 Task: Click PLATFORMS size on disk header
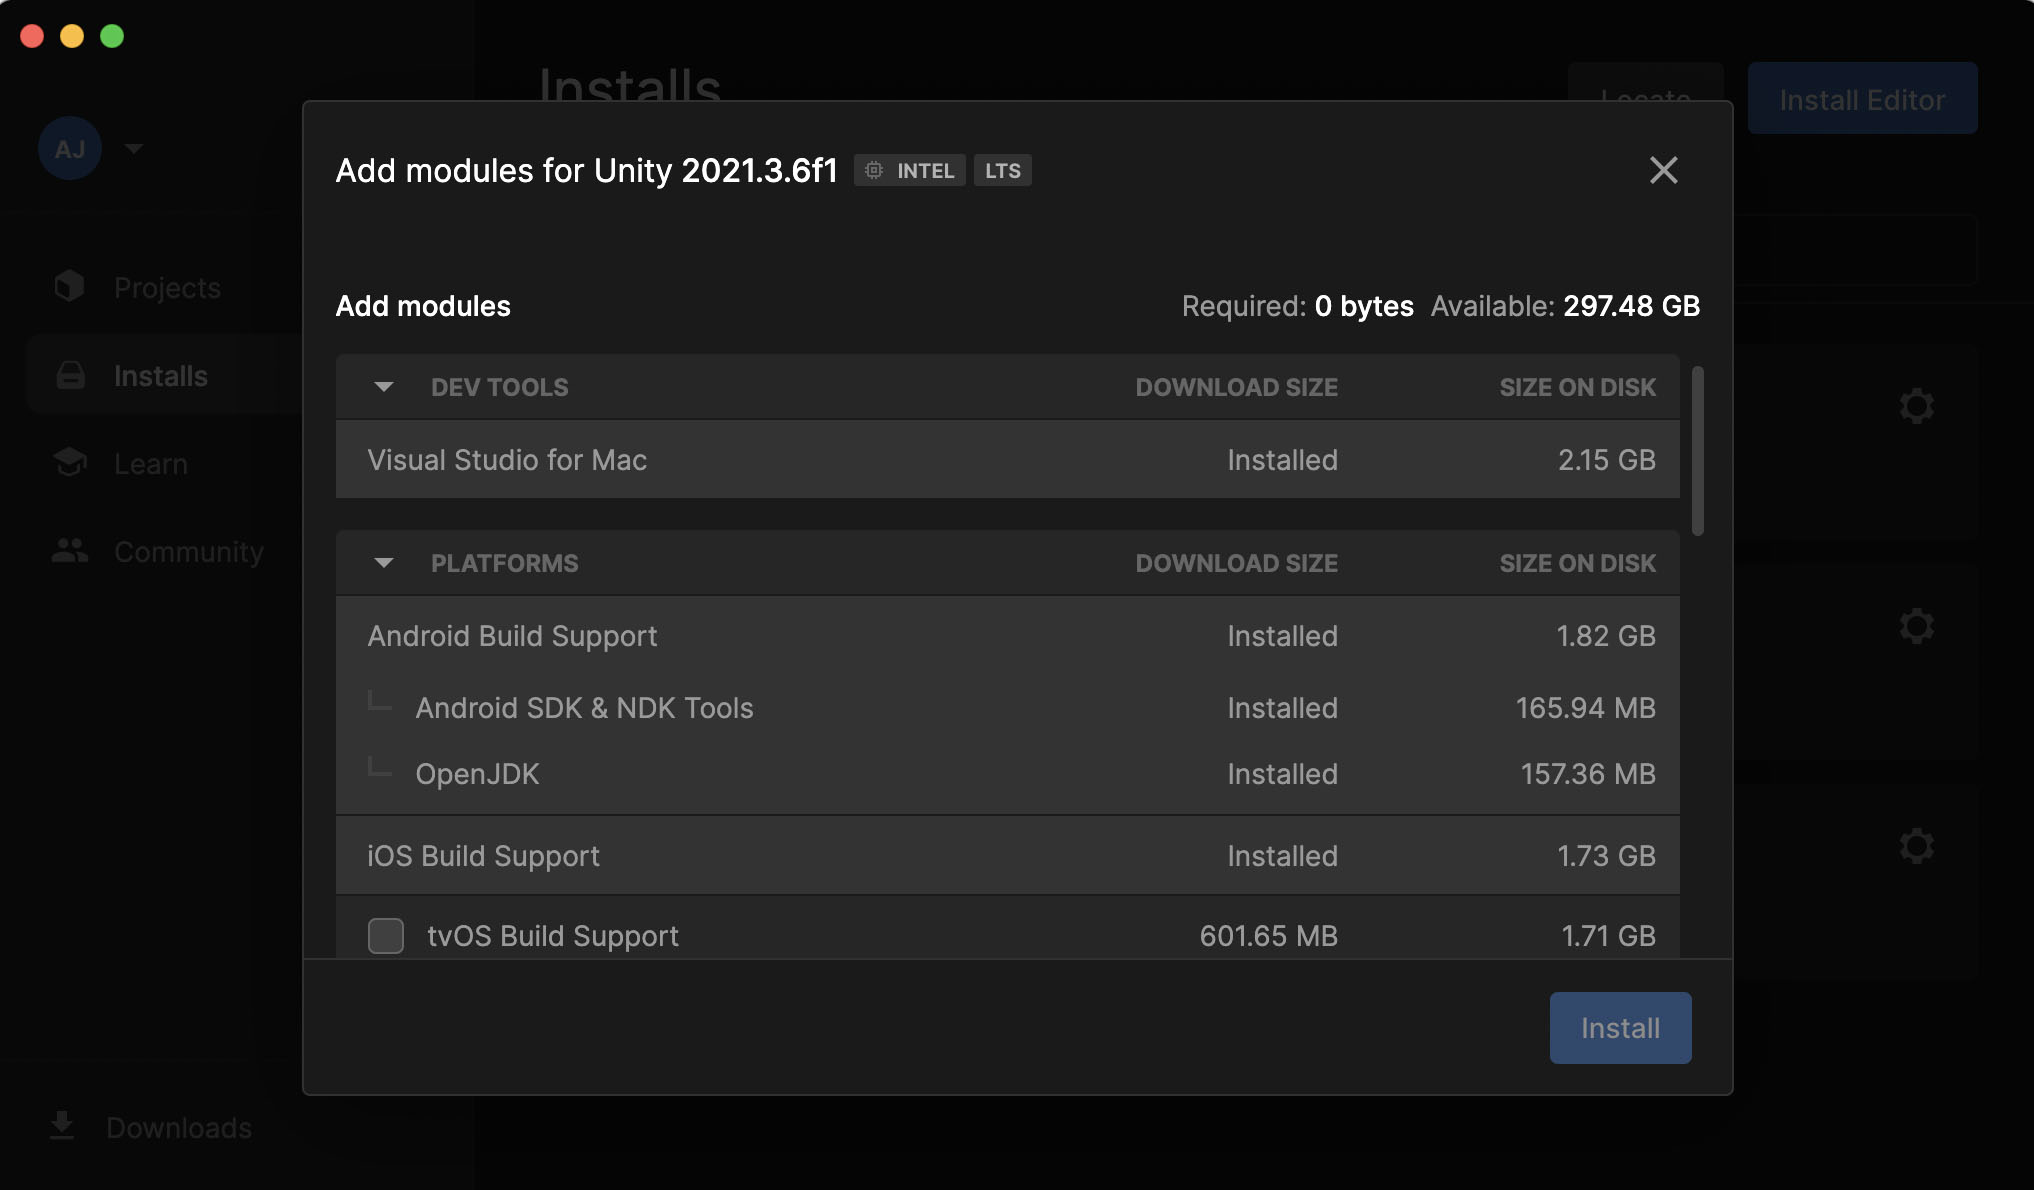click(x=1577, y=563)
